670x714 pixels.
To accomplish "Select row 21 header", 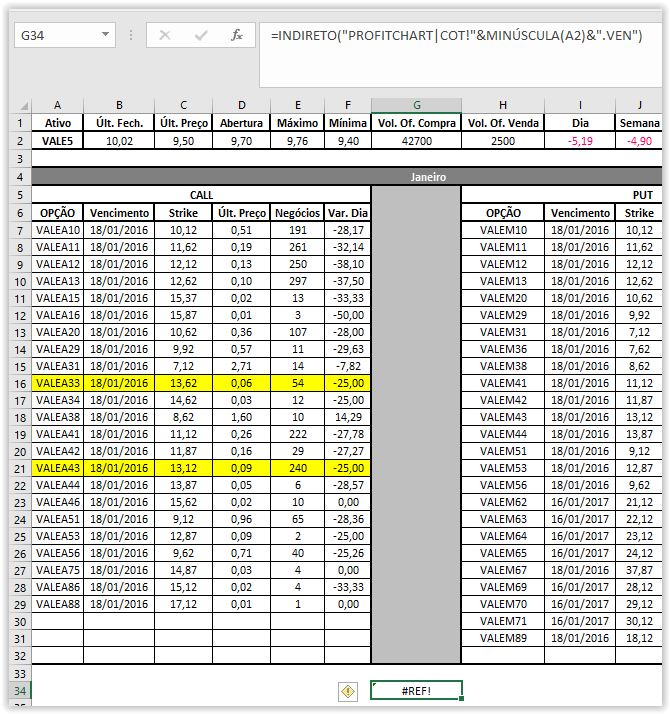I will pos(20,469).
